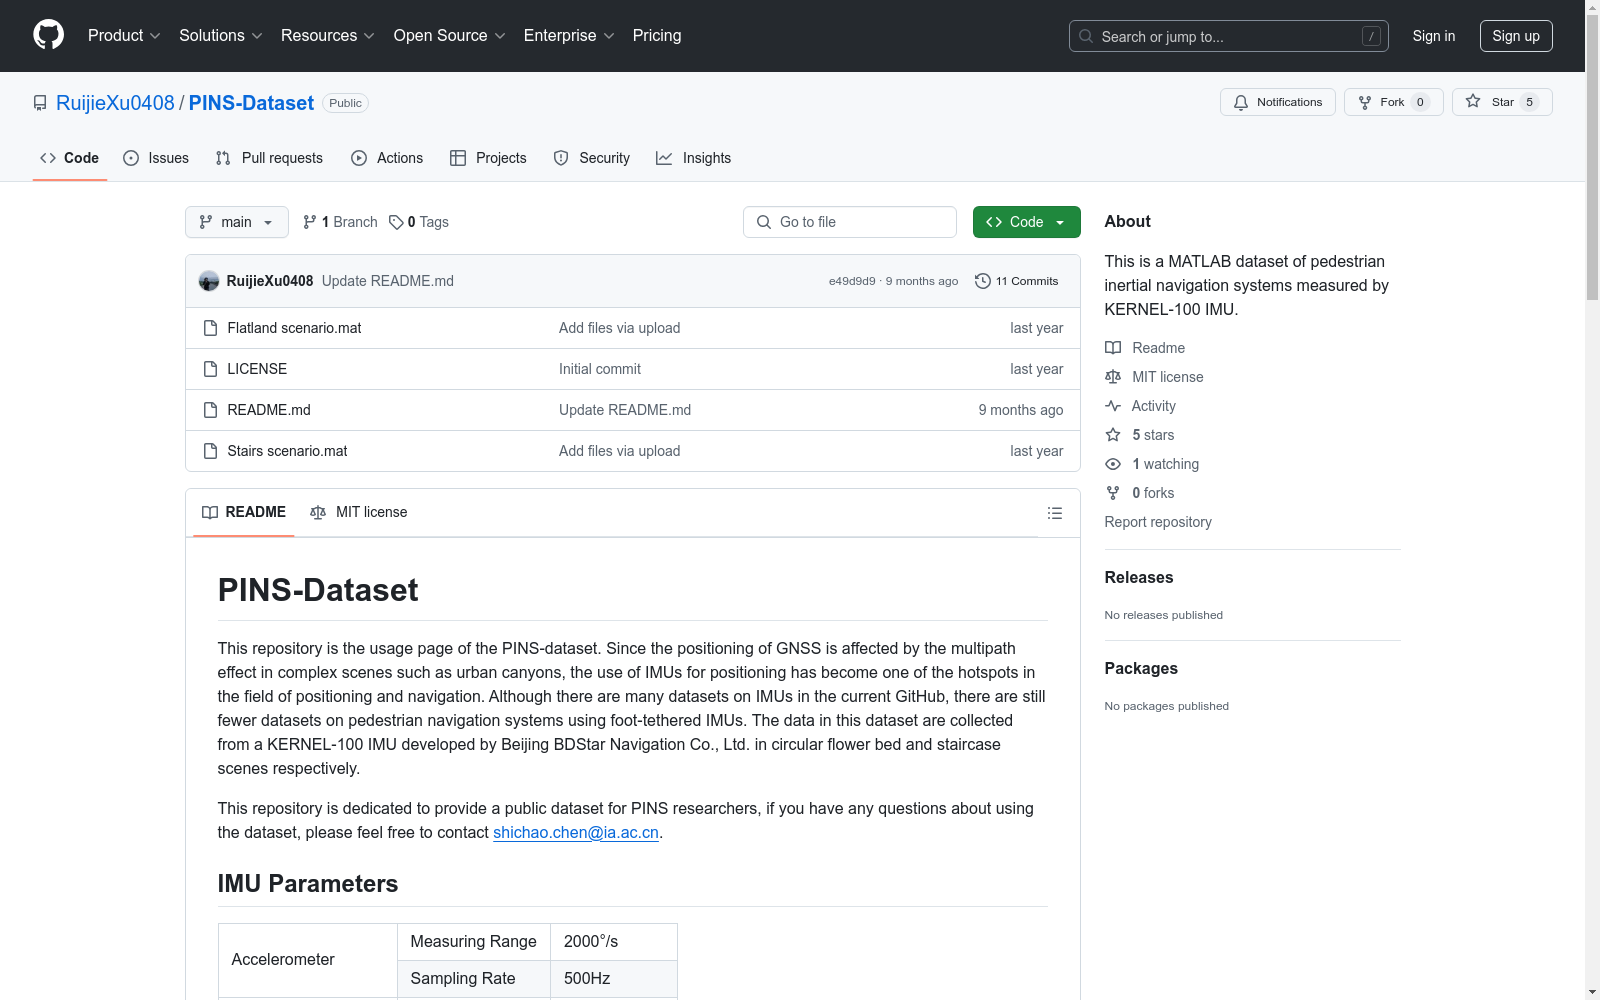Open the Initial commit message for LICENSE
The image size is (1600, 1000).
click(x=600, y=369)
